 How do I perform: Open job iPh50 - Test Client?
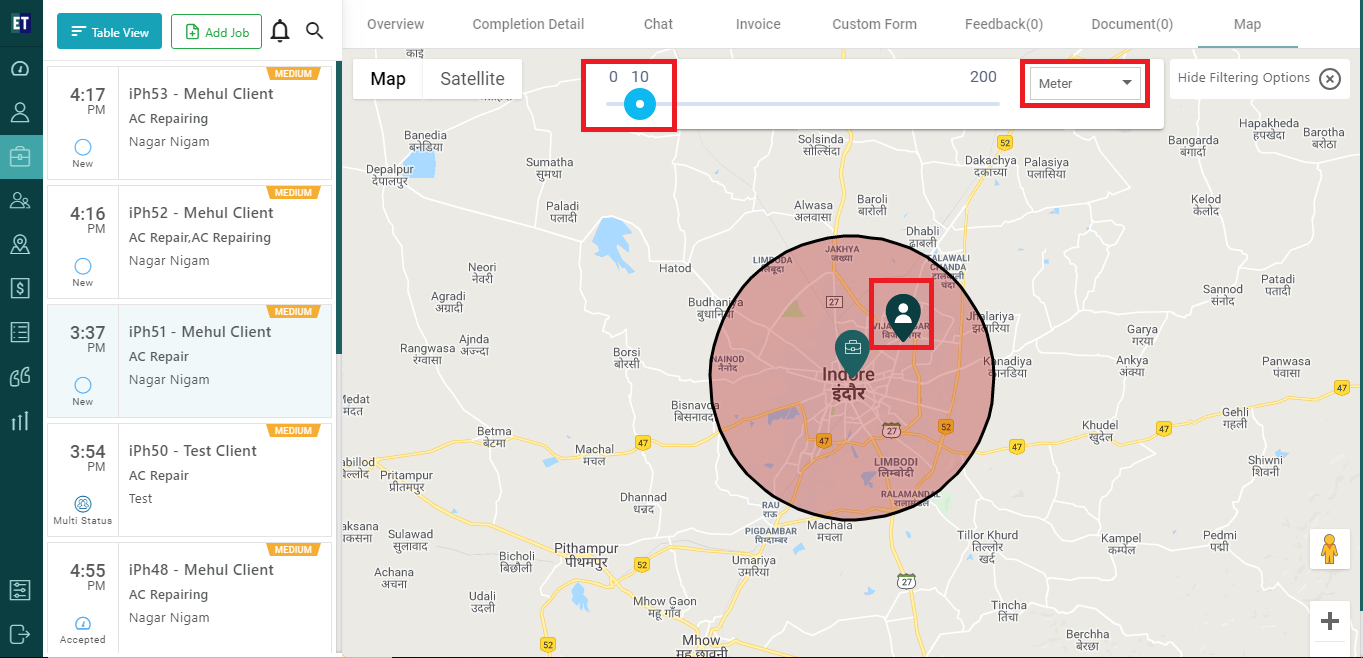tap(189, 480)
